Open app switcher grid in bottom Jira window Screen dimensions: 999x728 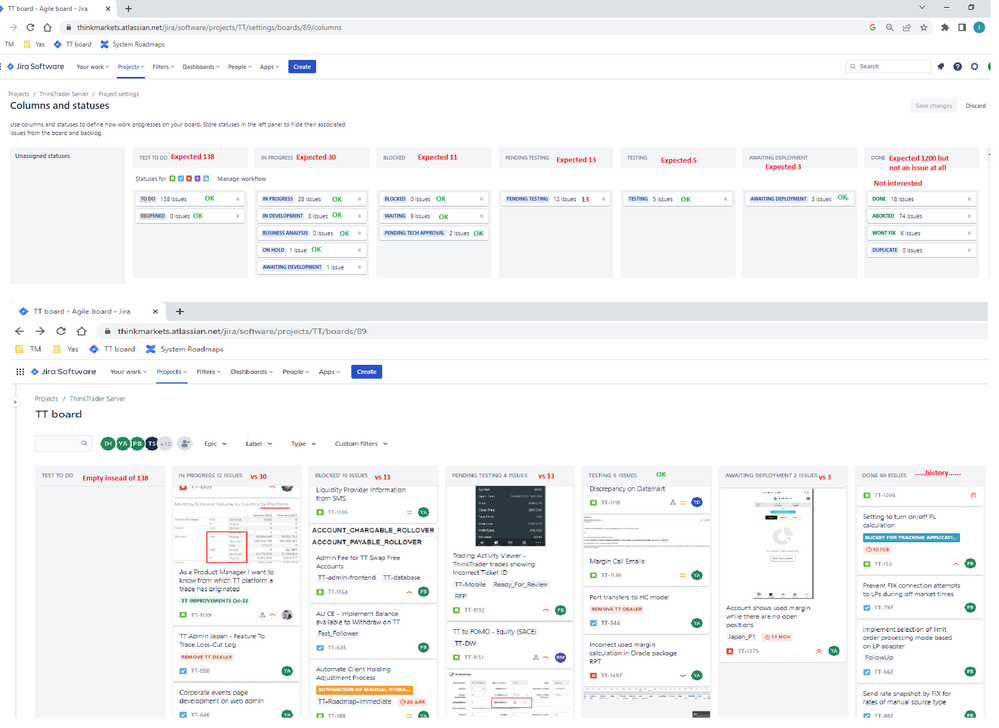20,372
